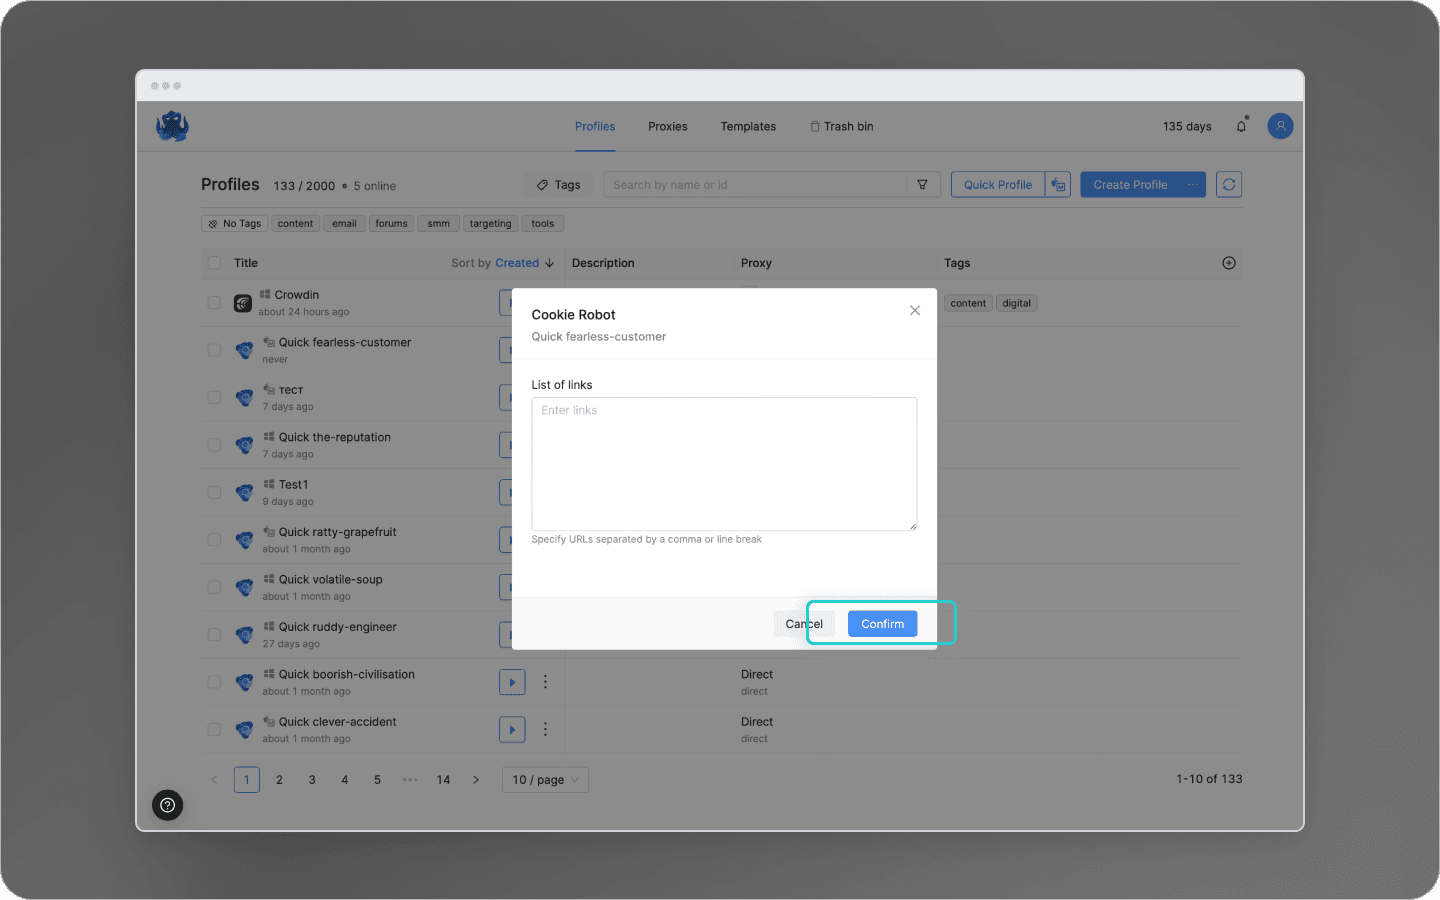The height and width of the screenshot is (900, 1440).
Task: Filter profiles by smm tag
Action: tap(439, 224)
